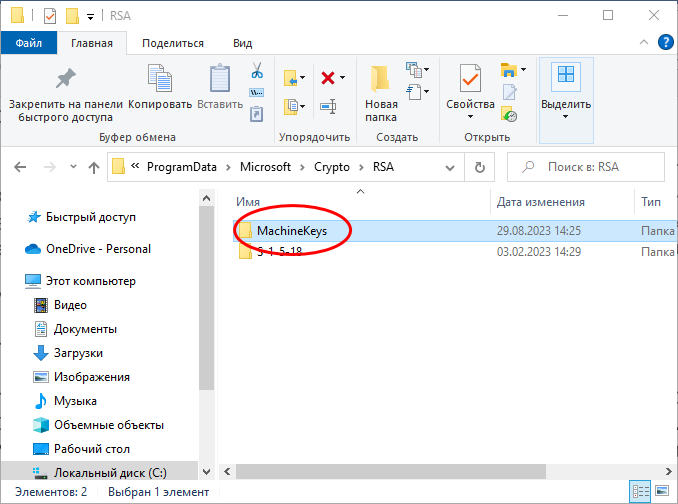Expand the Easy access dropdown arrow
Image resolution: width=678 pixels, height=504 pixels.
[x=426, y=91]
